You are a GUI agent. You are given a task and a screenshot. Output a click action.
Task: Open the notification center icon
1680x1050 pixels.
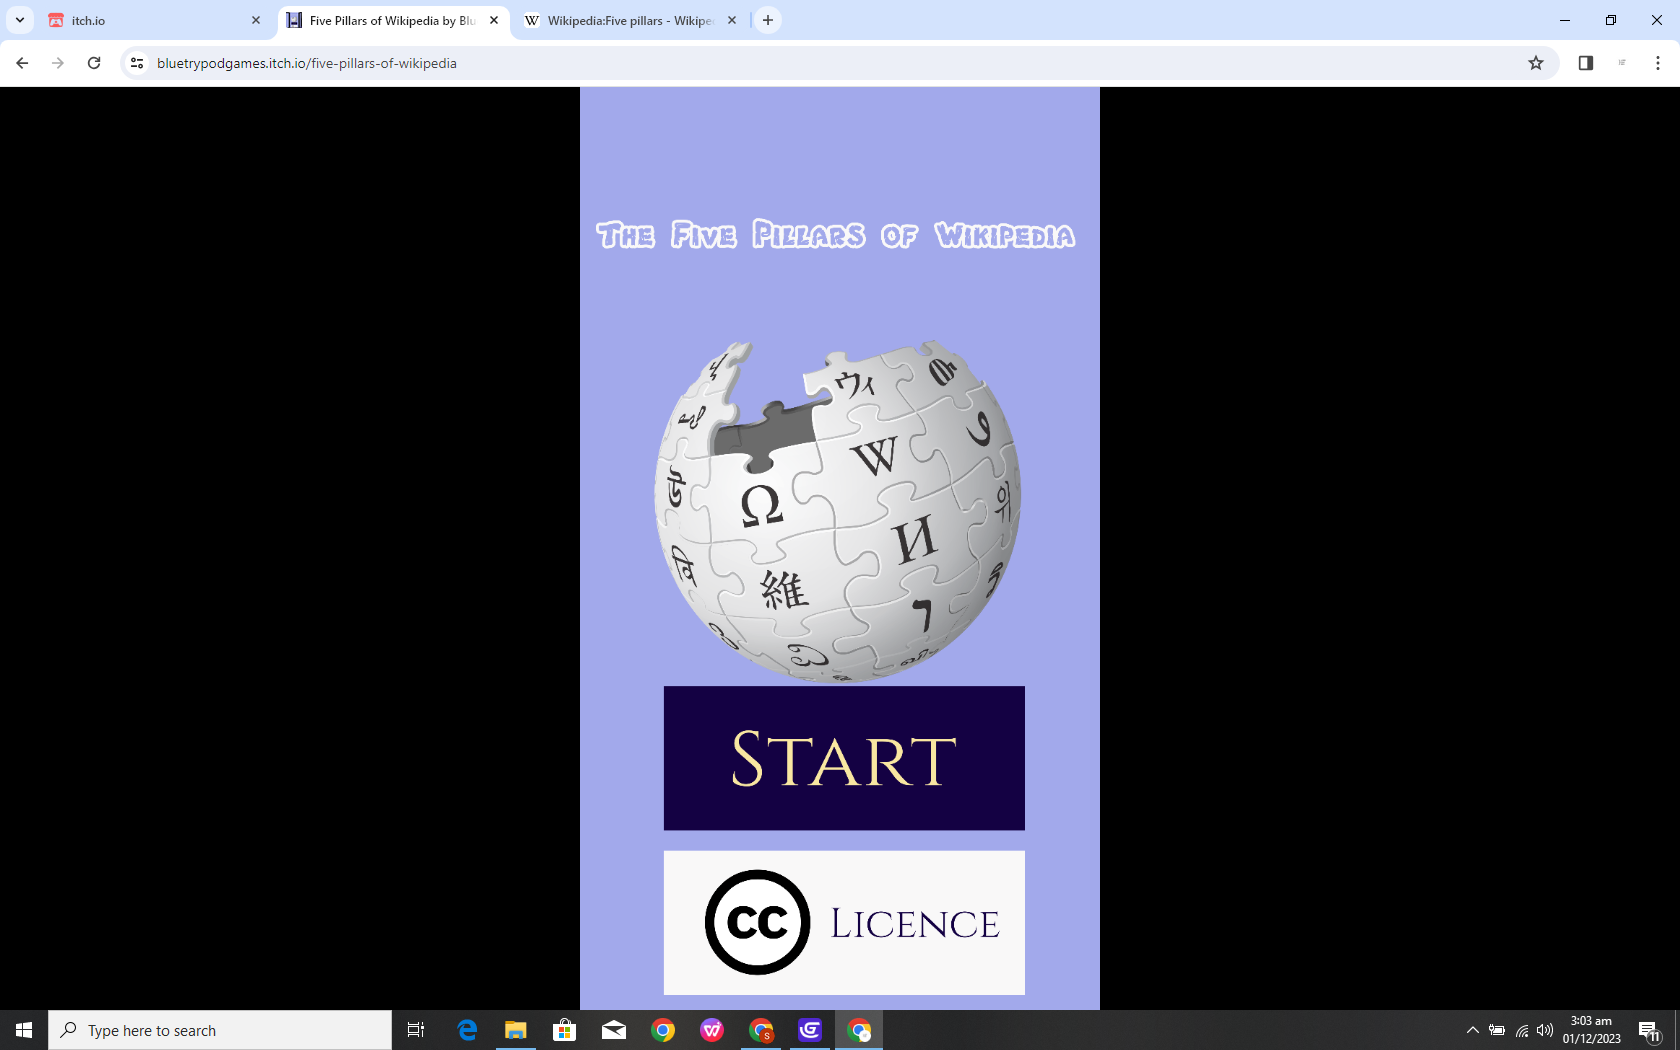pos(1650,1030)
